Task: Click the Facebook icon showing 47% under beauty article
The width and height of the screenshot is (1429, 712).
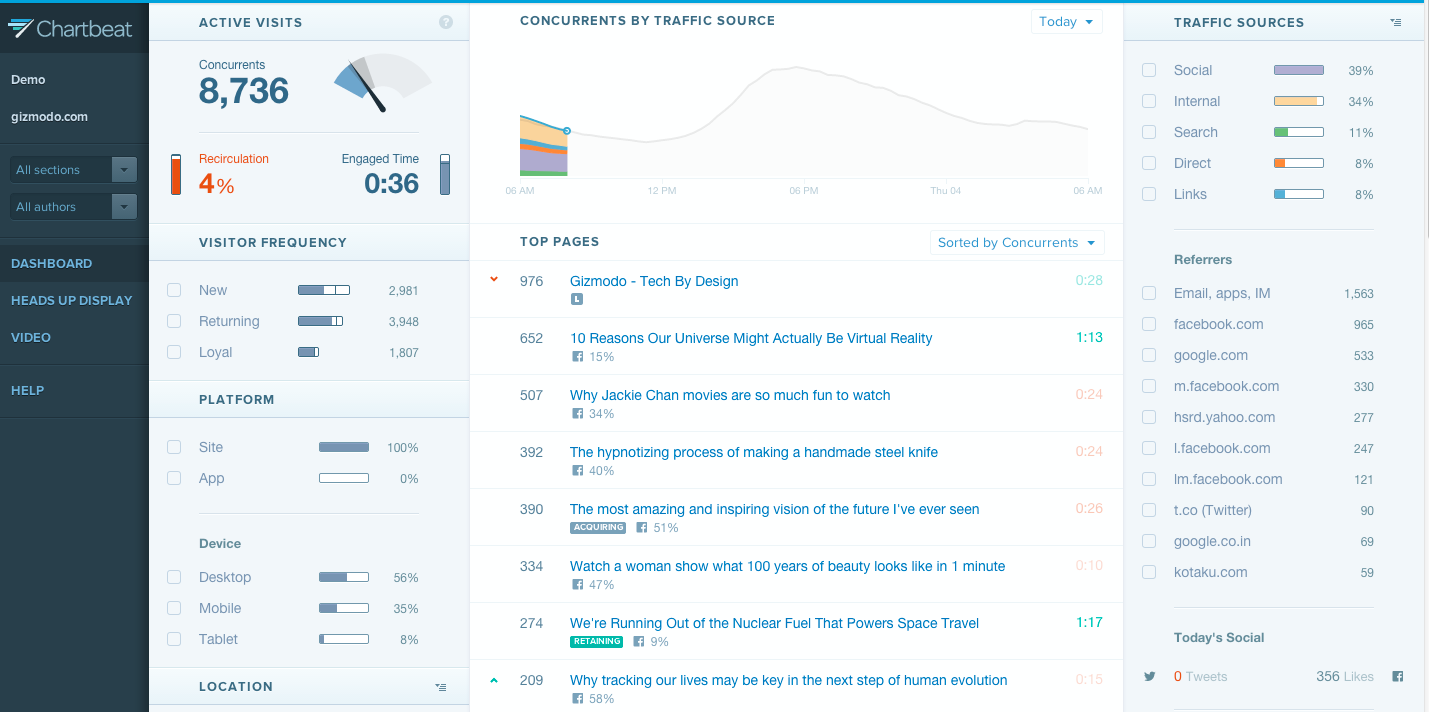Action: (x=577, y=585)
